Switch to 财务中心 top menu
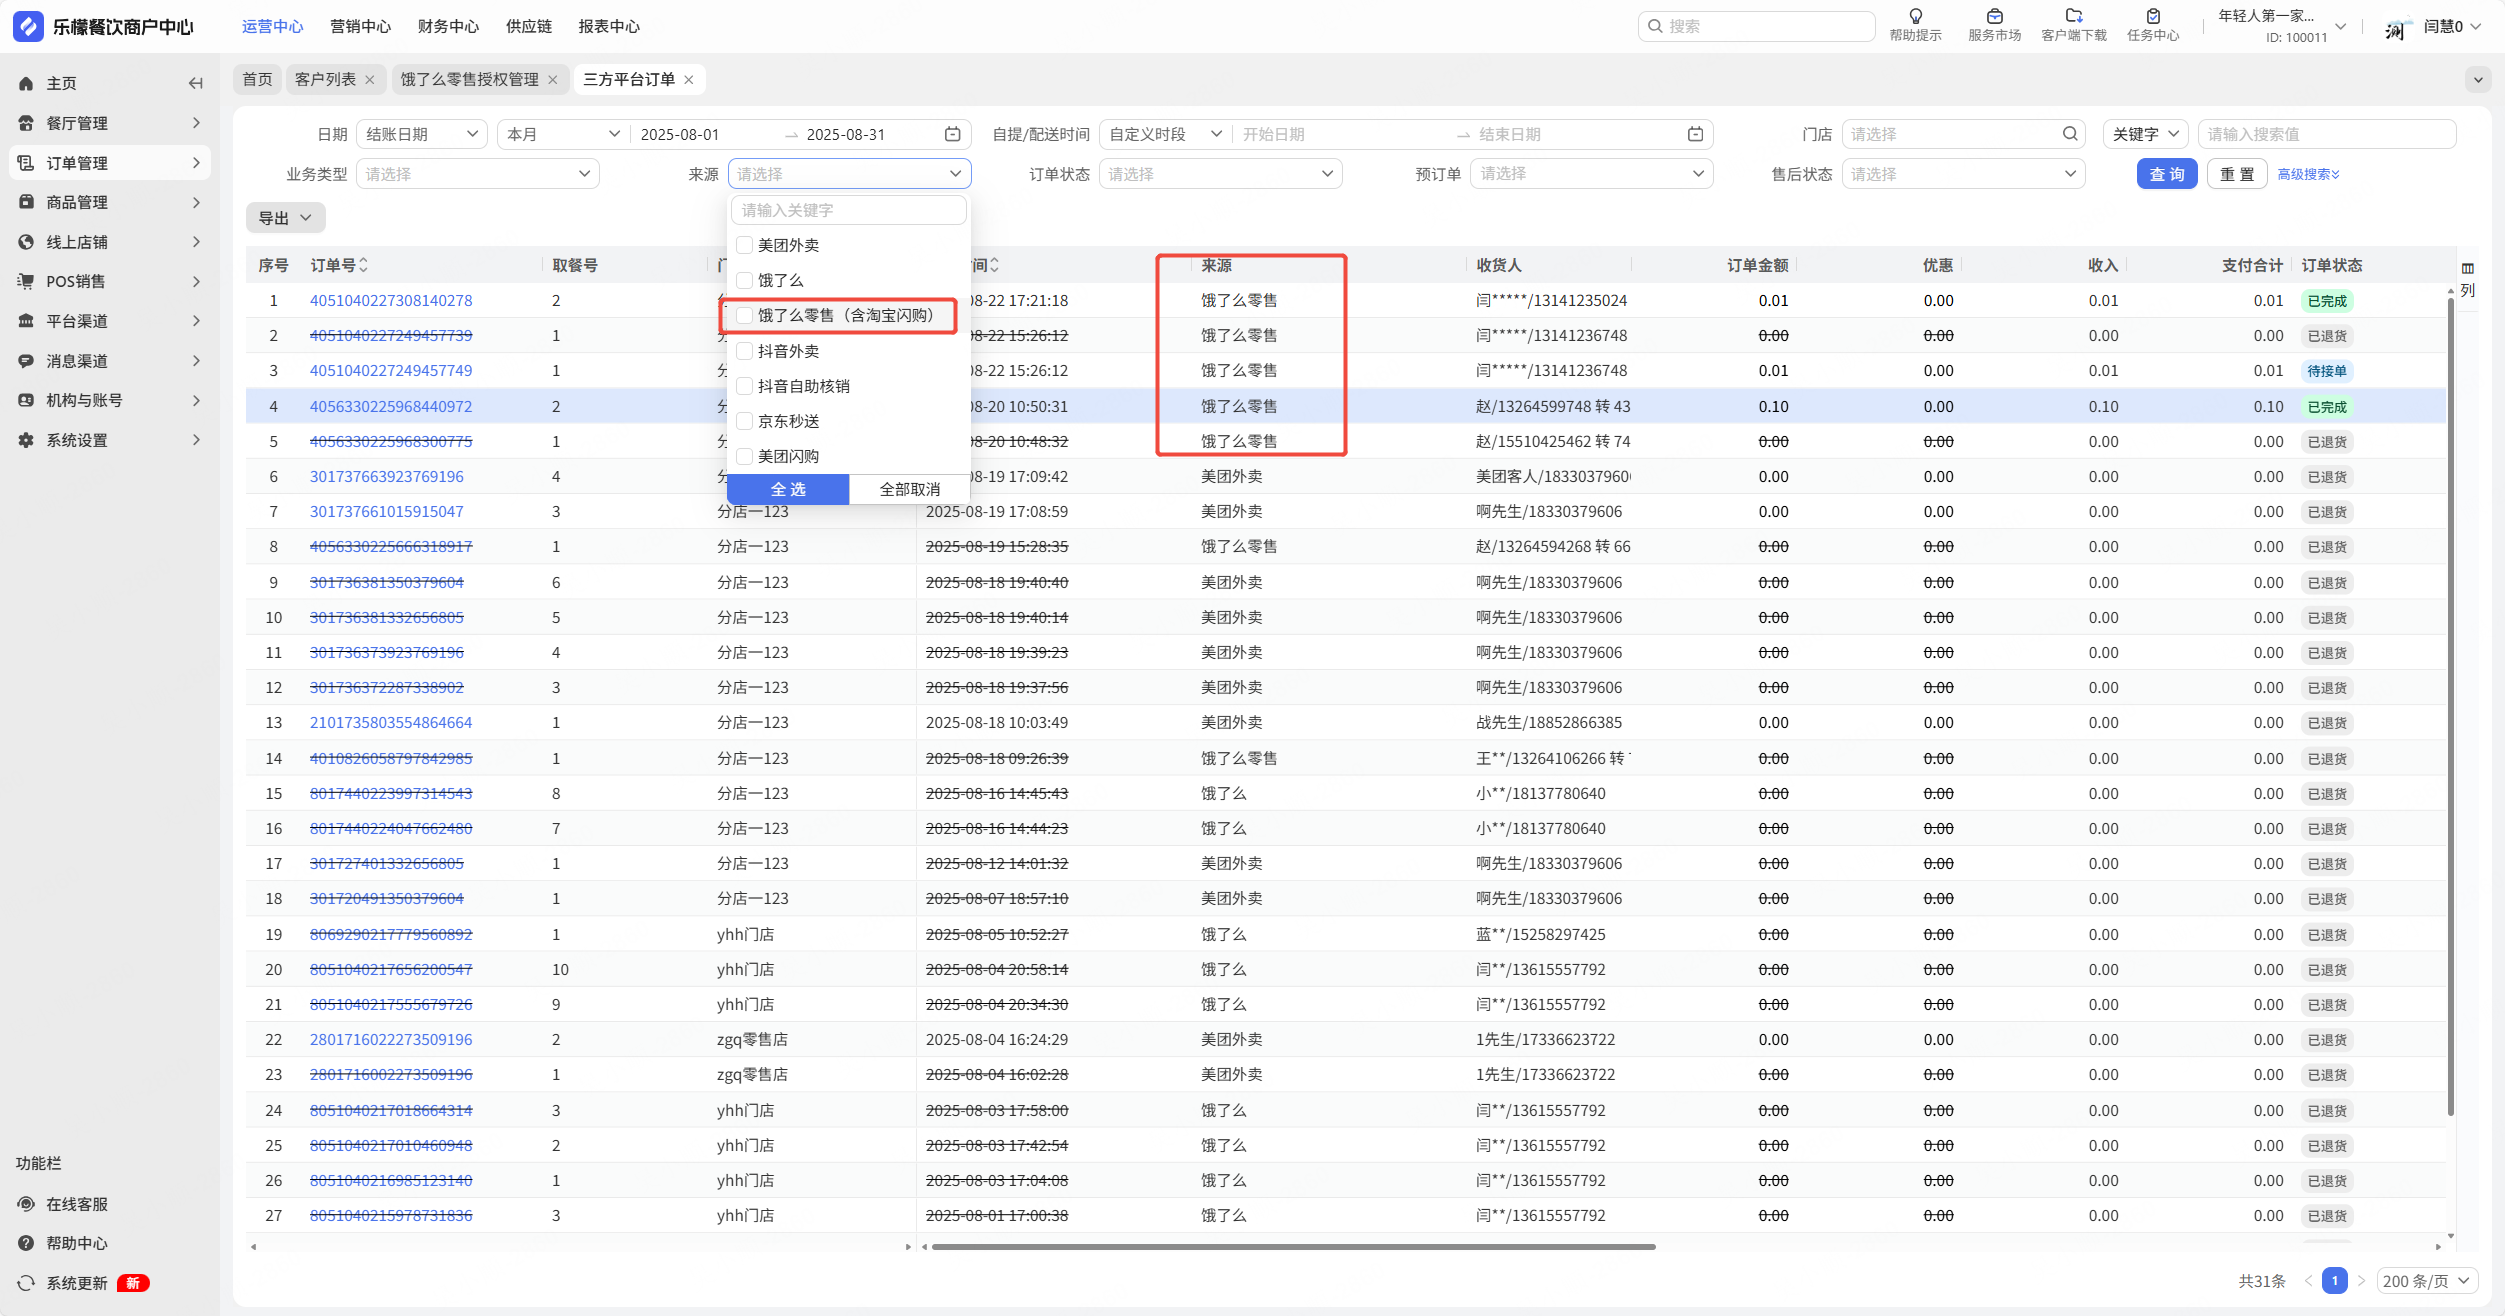The image size is (2505, 1316). 449,26
